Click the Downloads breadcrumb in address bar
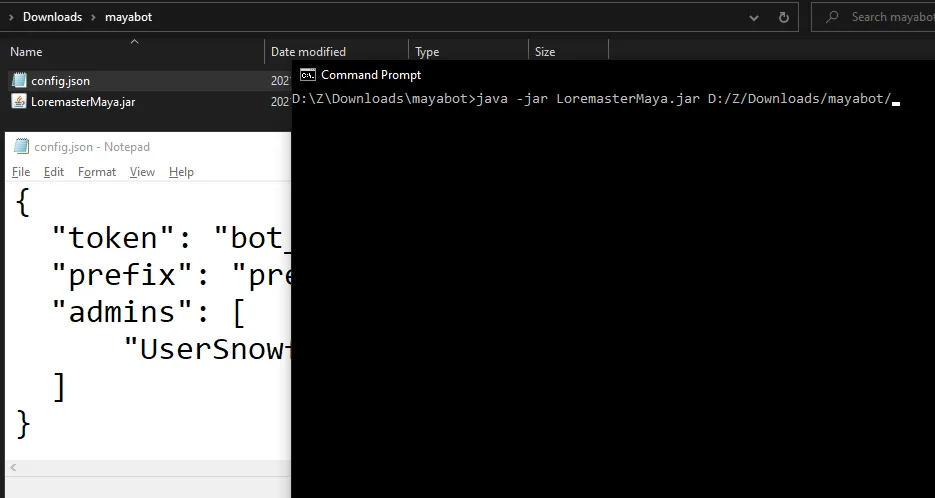The width and height of the screenshot is (935, 498). (52, 17)
